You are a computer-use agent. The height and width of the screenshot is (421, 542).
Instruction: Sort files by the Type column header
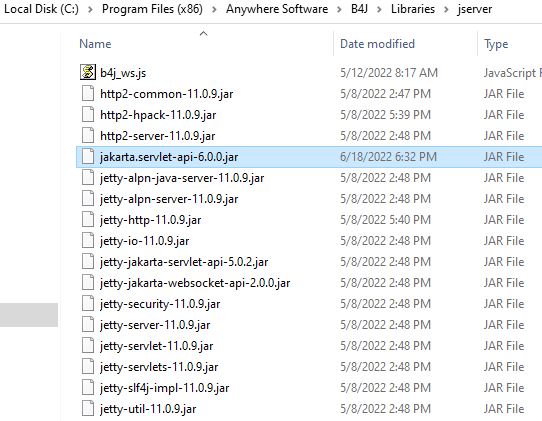tap(496, 44)
